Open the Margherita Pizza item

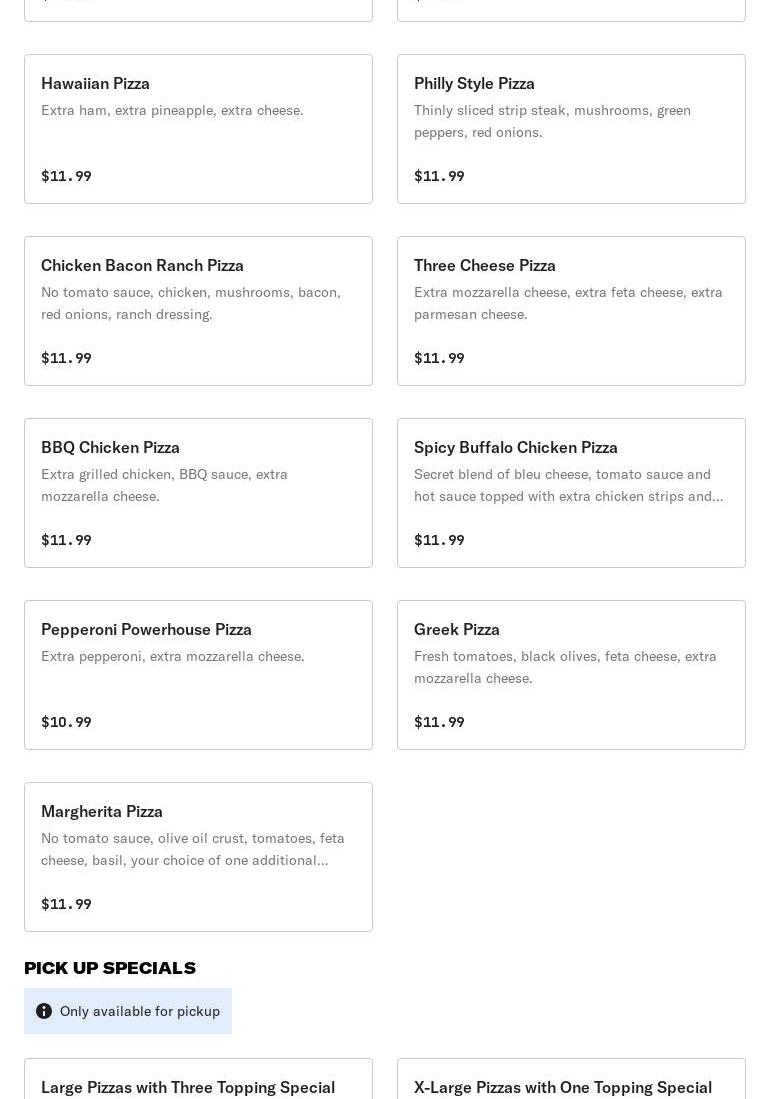(x=198, y=857)
